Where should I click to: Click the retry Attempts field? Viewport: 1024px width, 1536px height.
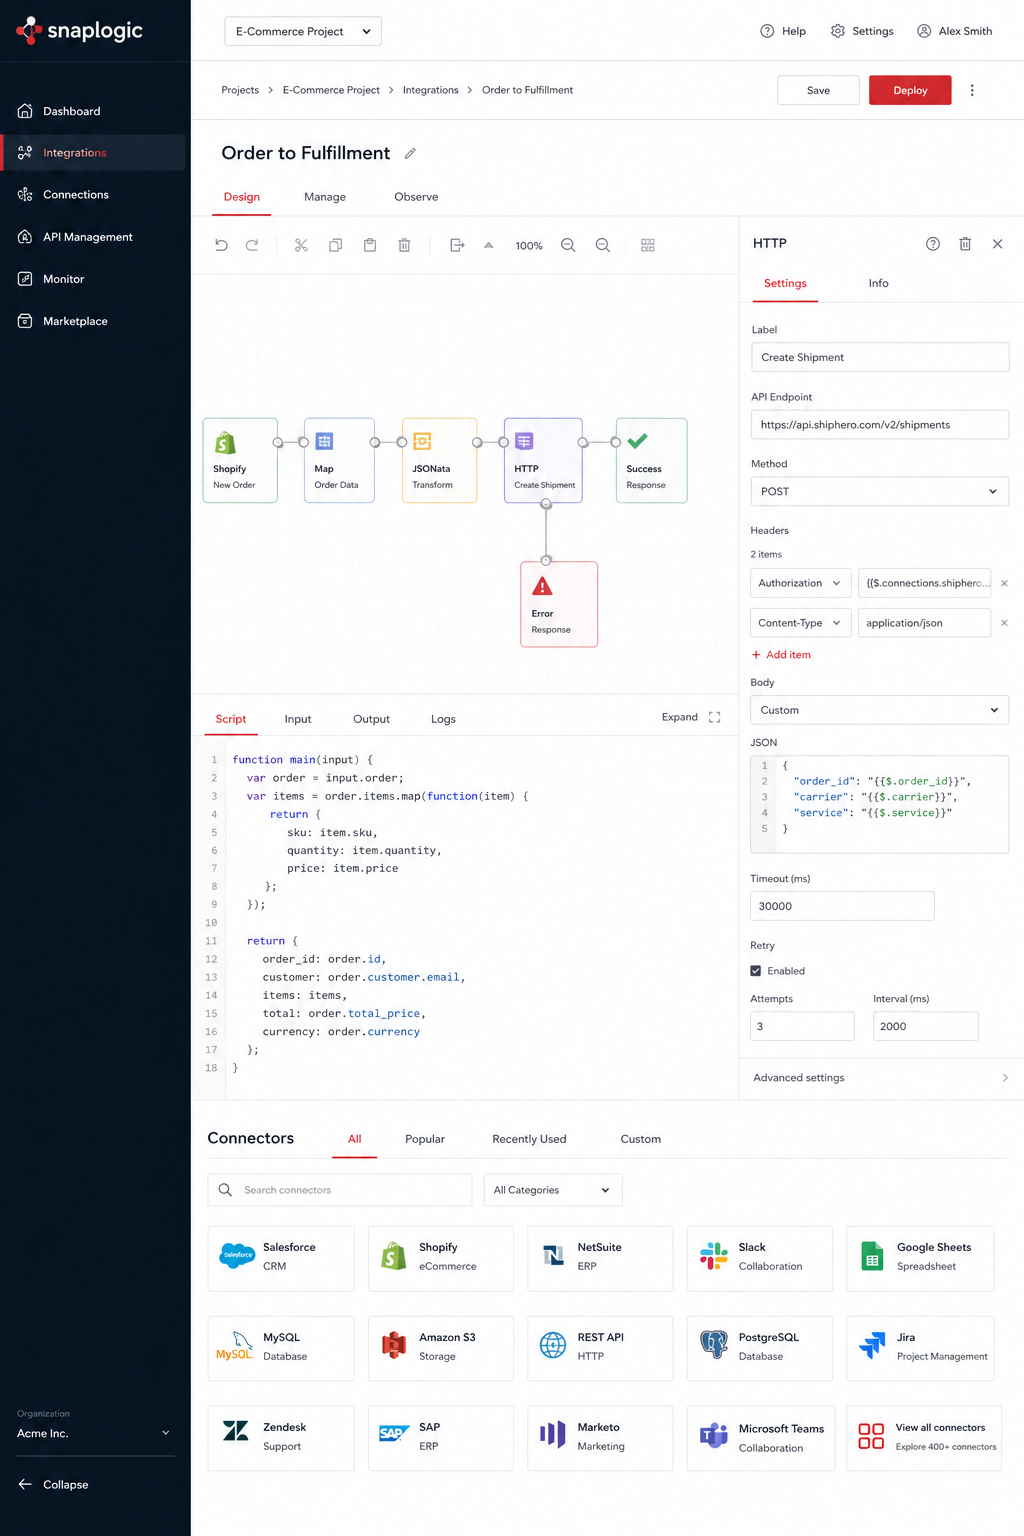pos(802,1026)
